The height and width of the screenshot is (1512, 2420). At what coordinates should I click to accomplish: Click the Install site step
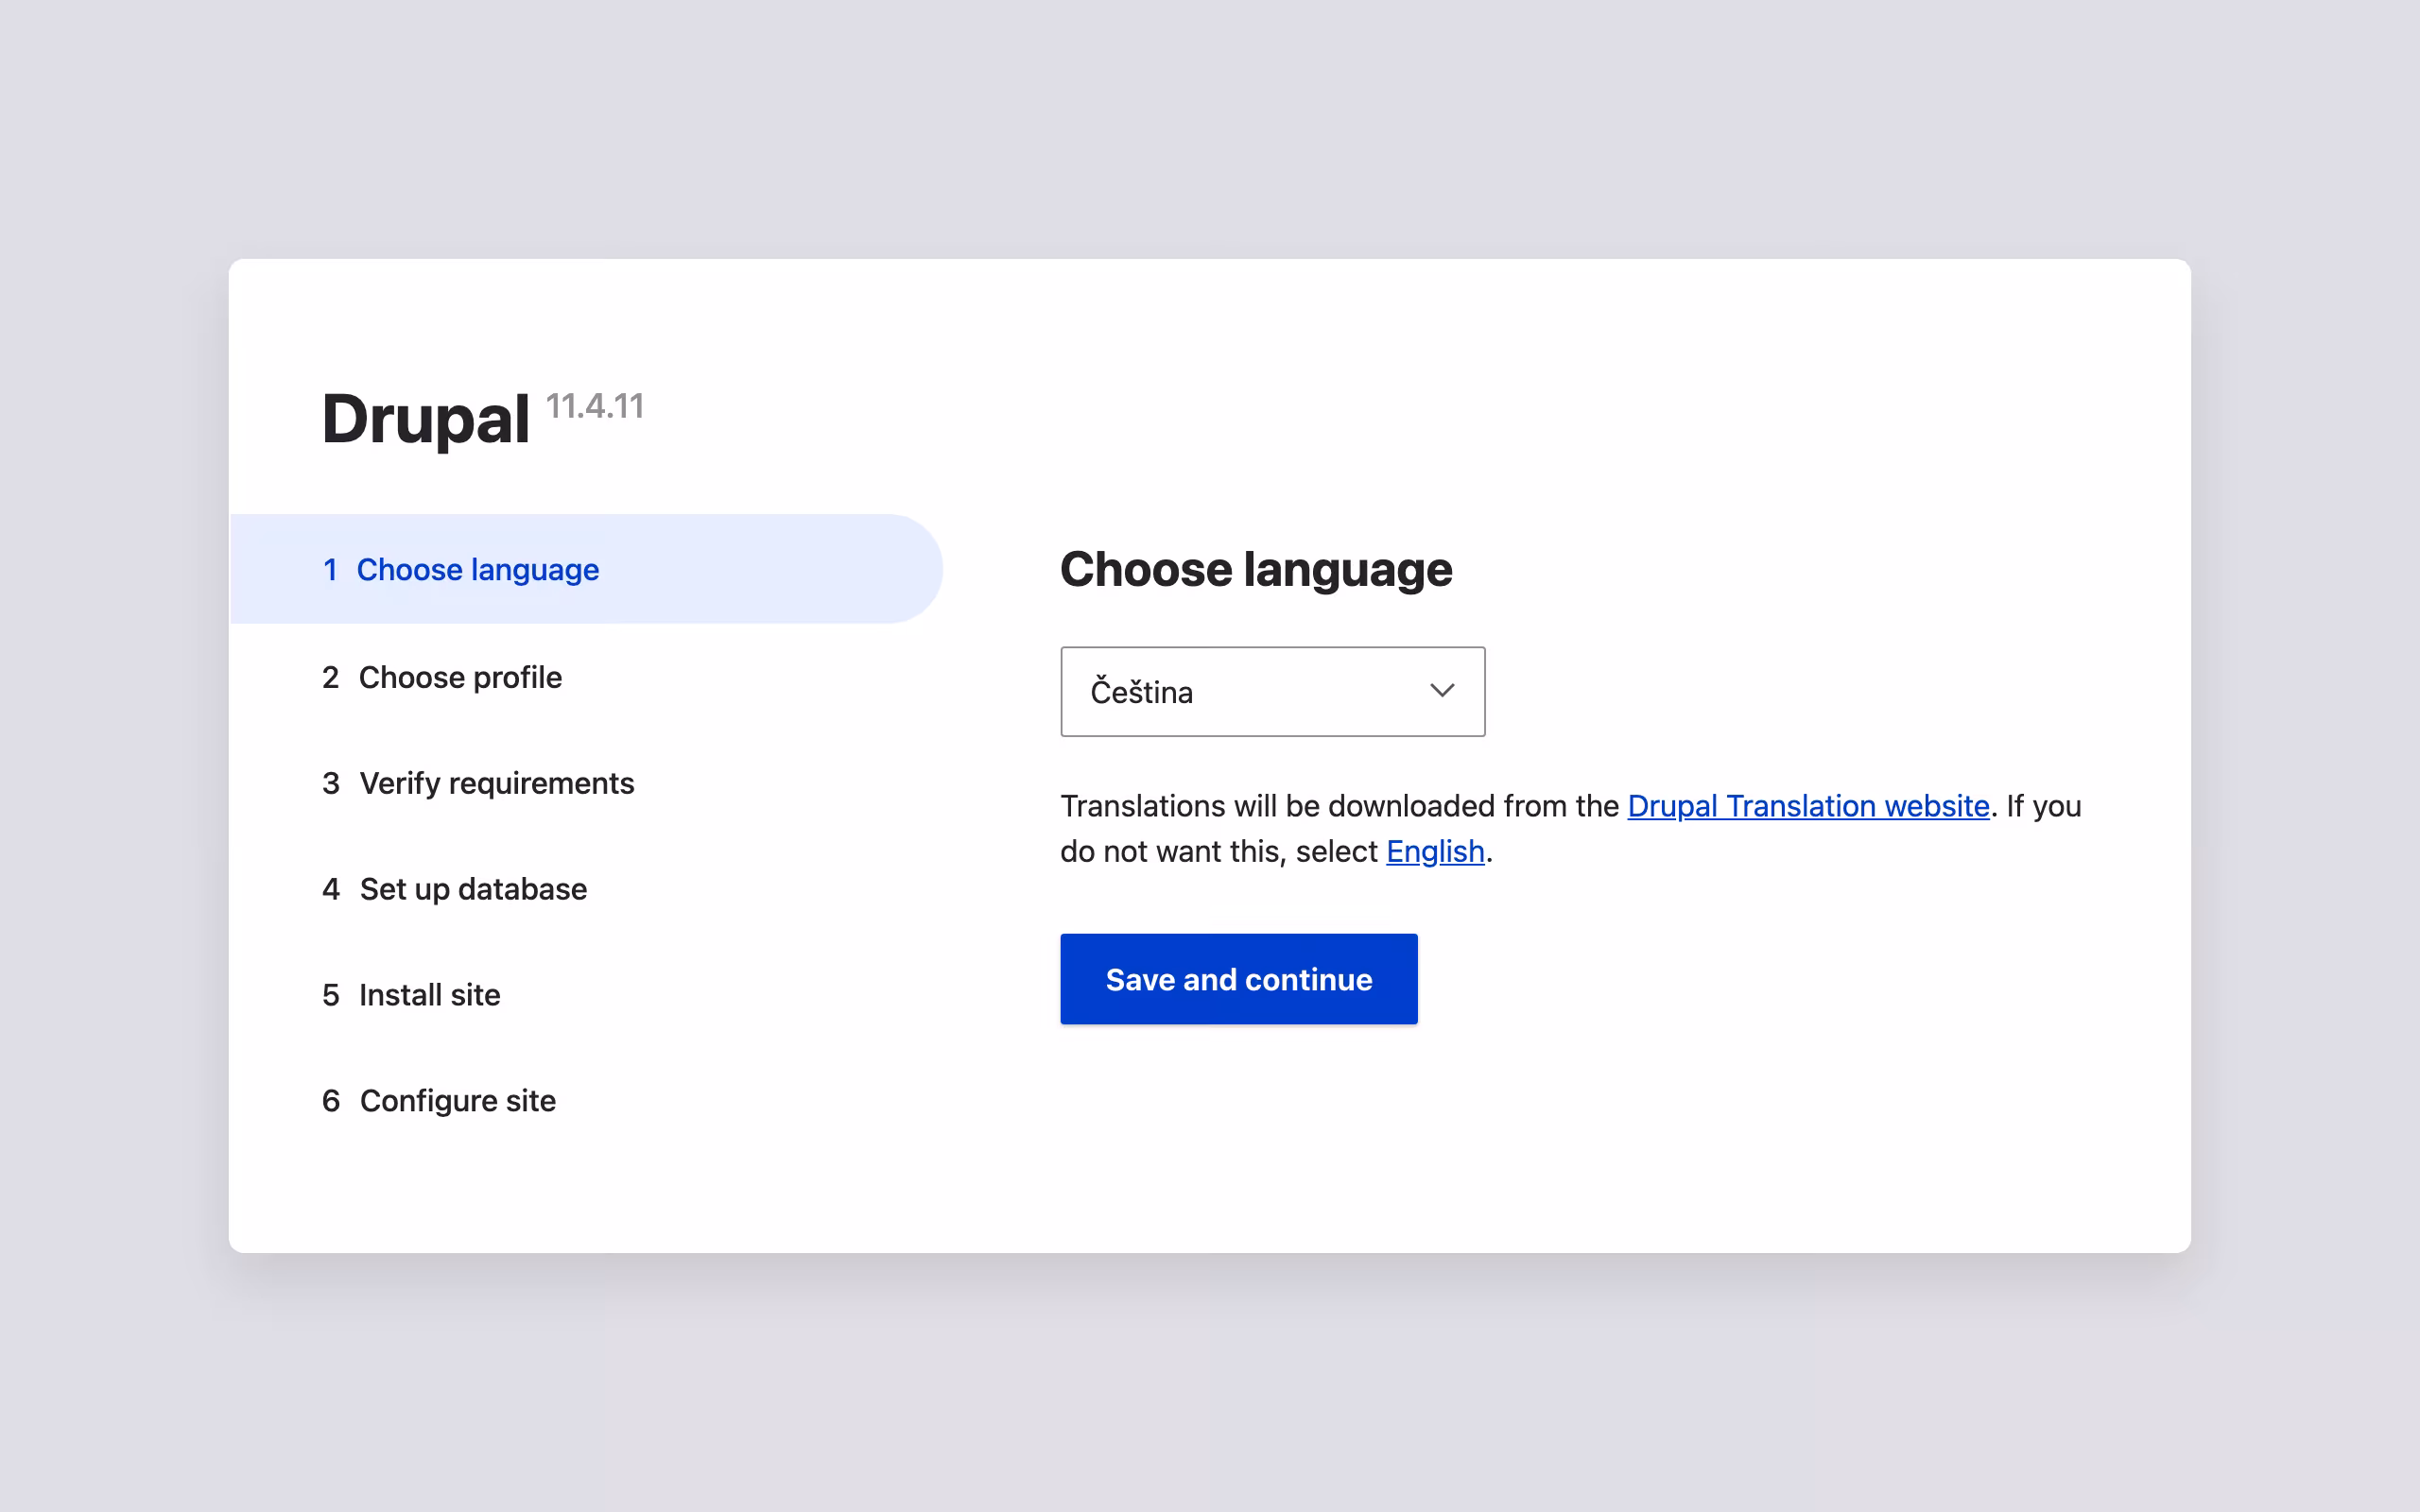411,995
